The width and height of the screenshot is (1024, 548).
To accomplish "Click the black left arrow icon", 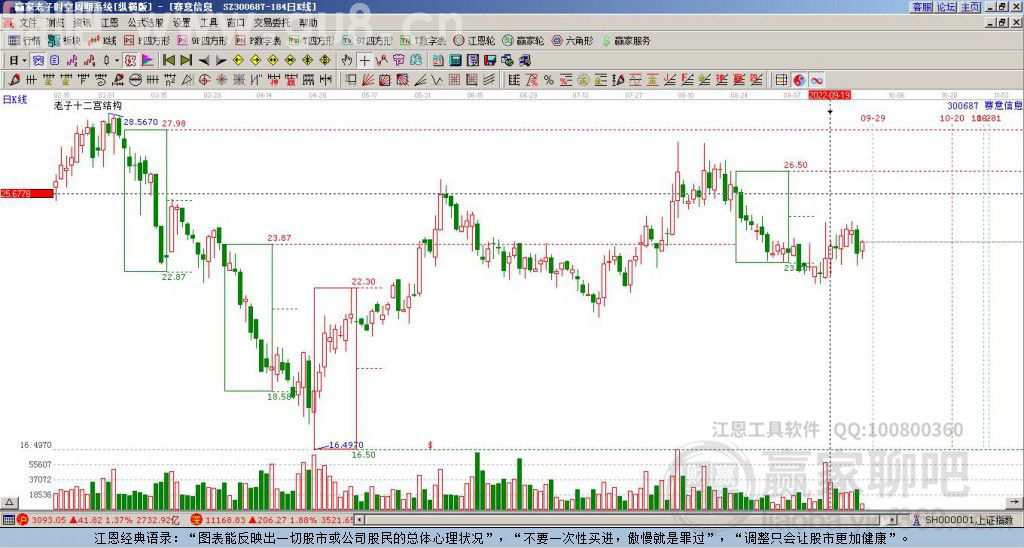I will coord(204,61).
